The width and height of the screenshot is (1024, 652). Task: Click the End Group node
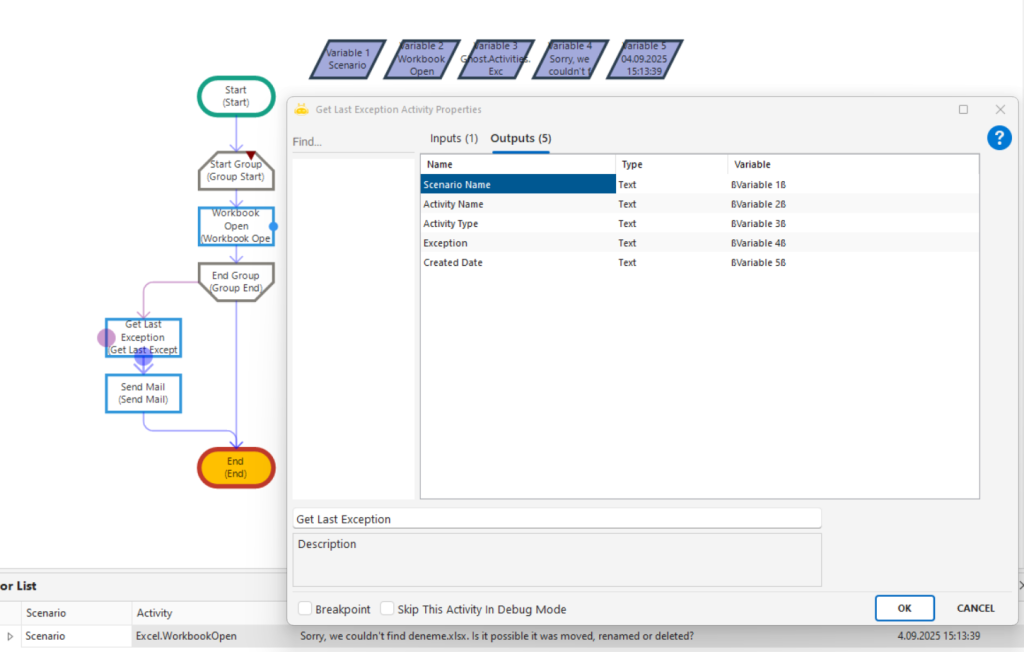(236, 281)
